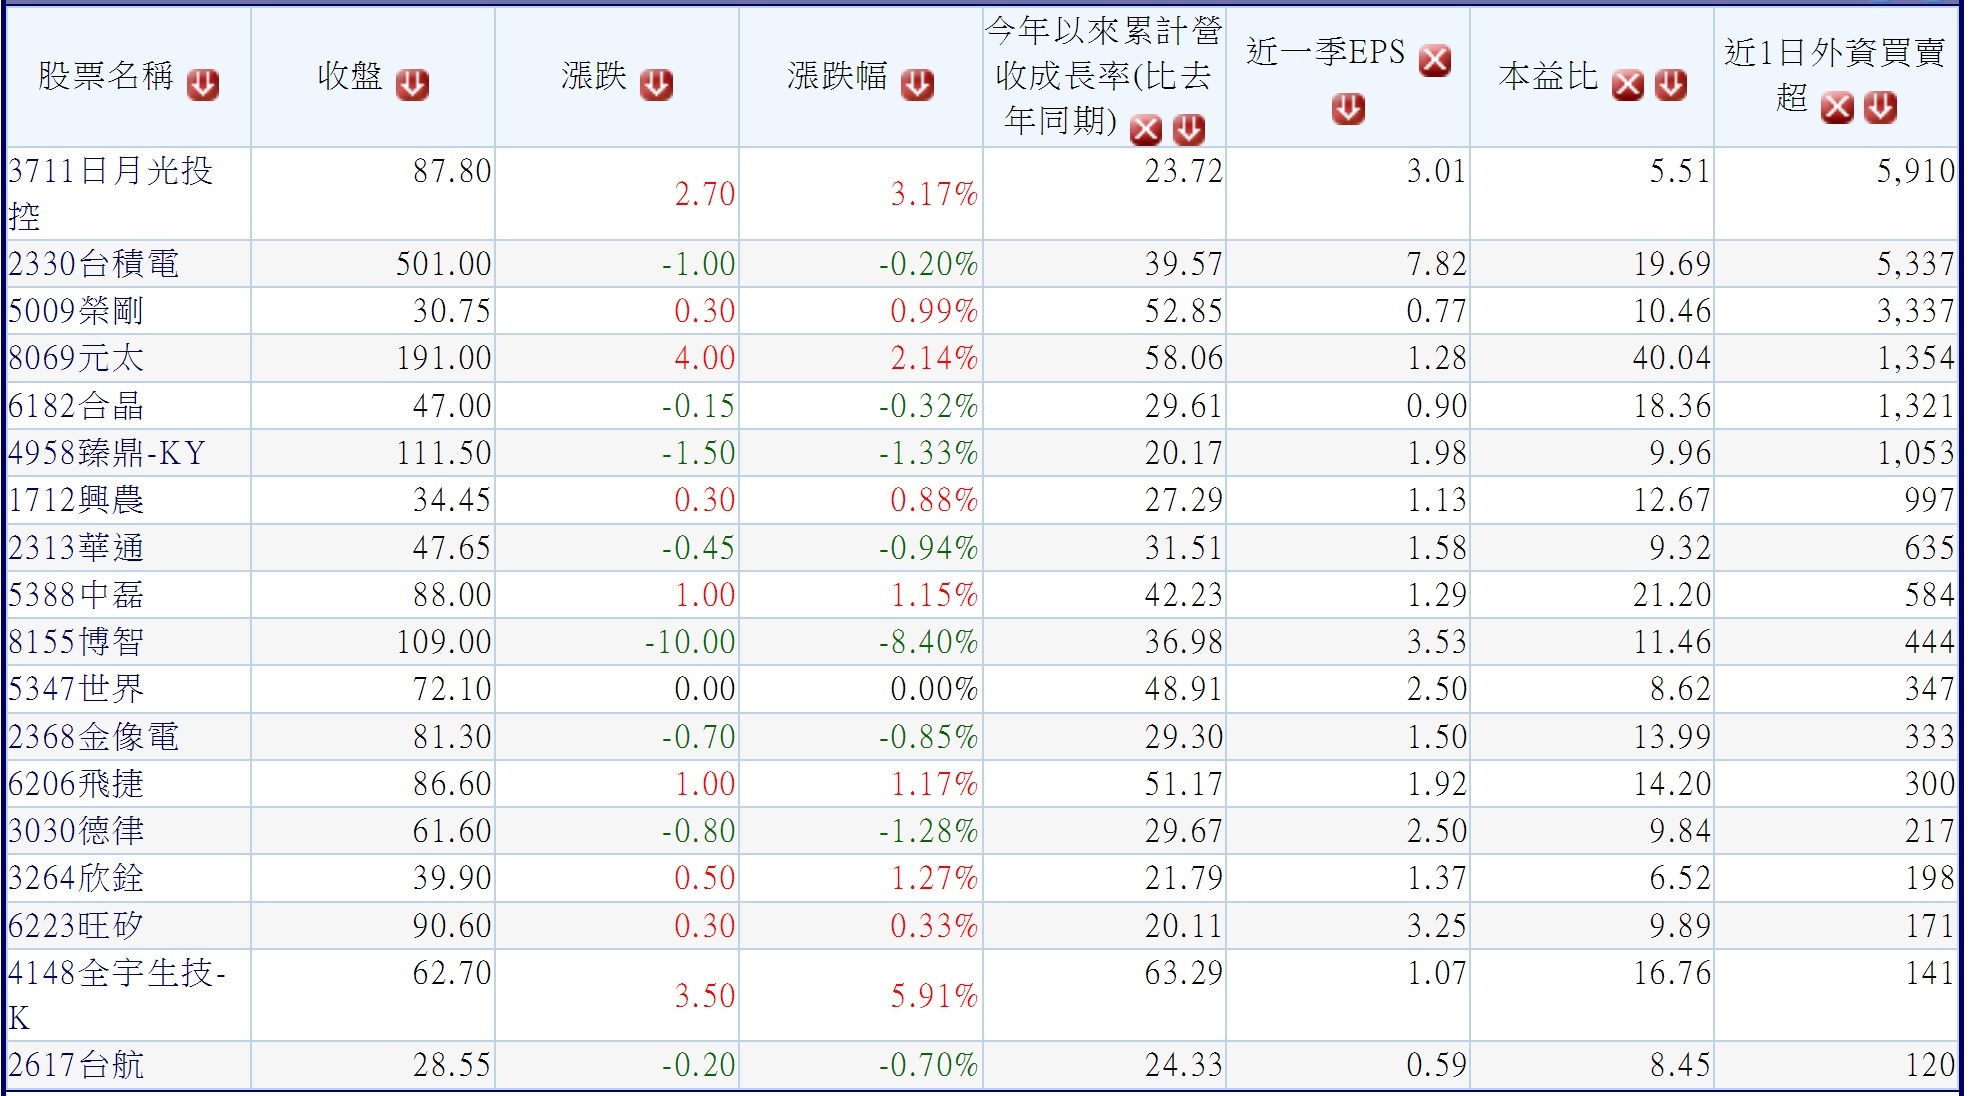Sort by stock name arrow icon

coord(203,85)
